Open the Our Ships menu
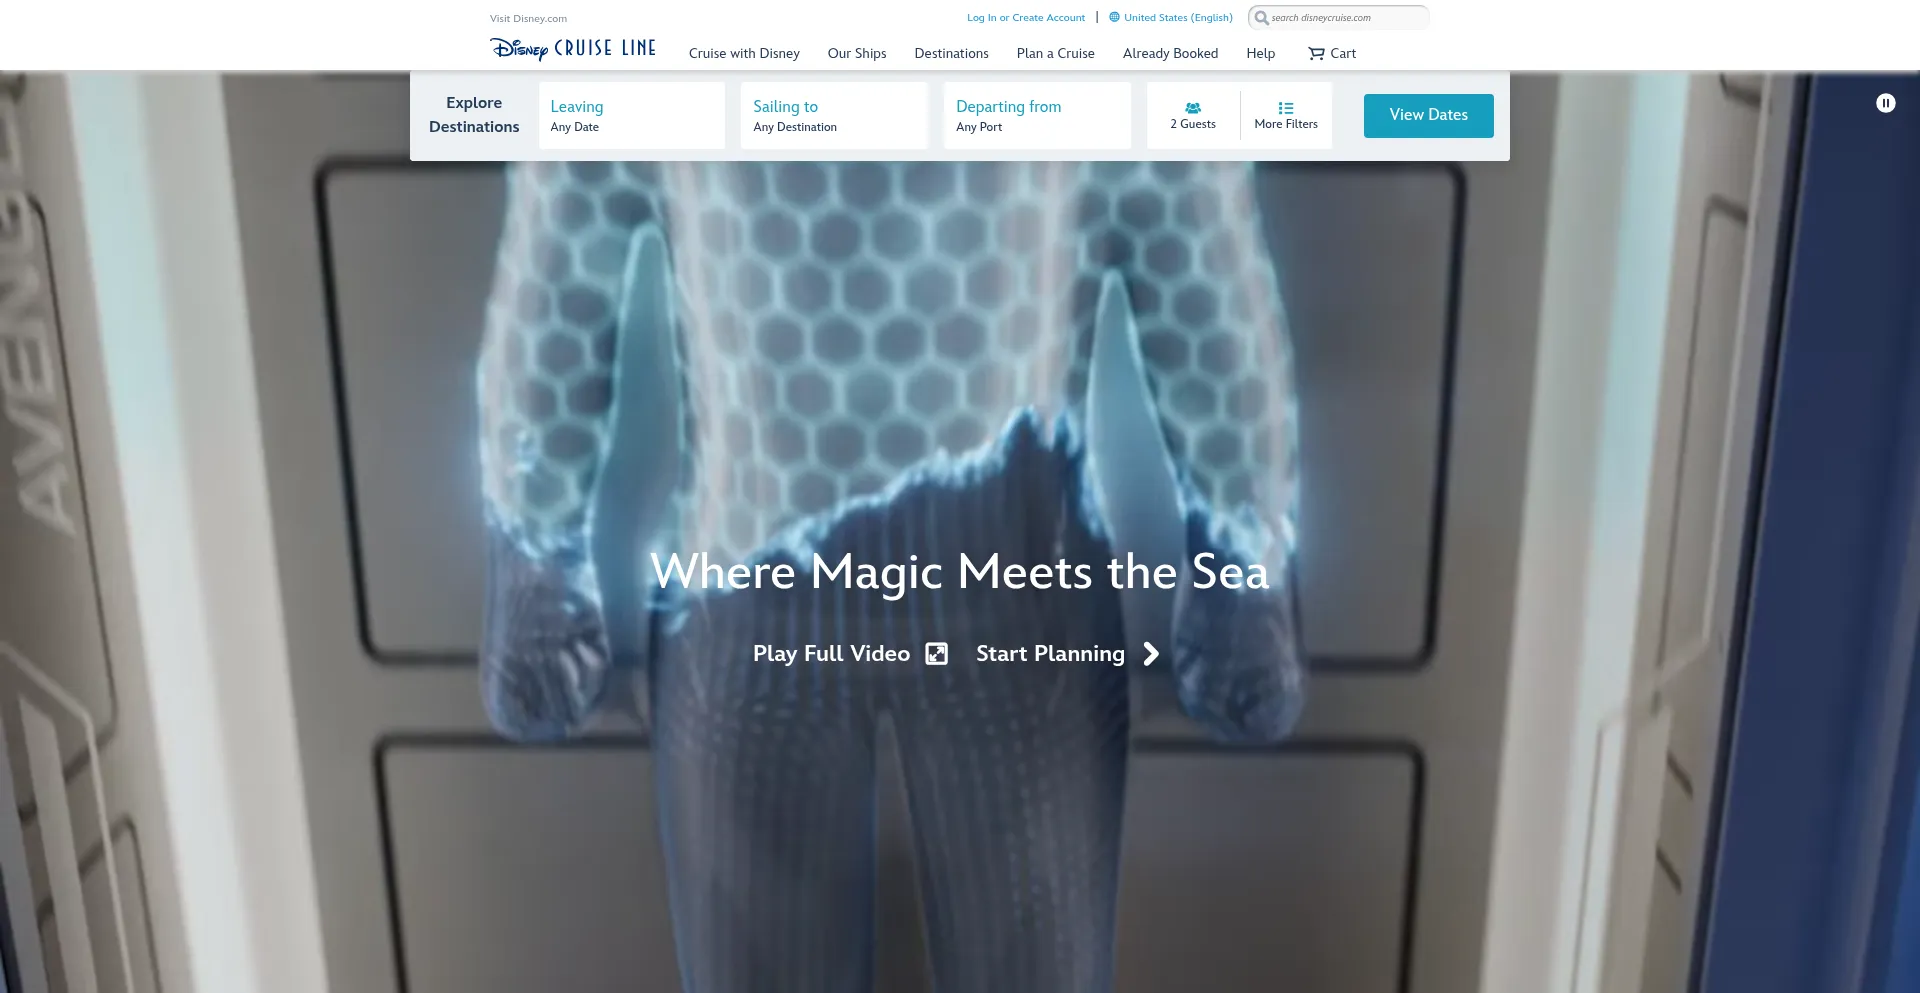The width and height of the screenshot is (1920, 993). tap(857, 54)
